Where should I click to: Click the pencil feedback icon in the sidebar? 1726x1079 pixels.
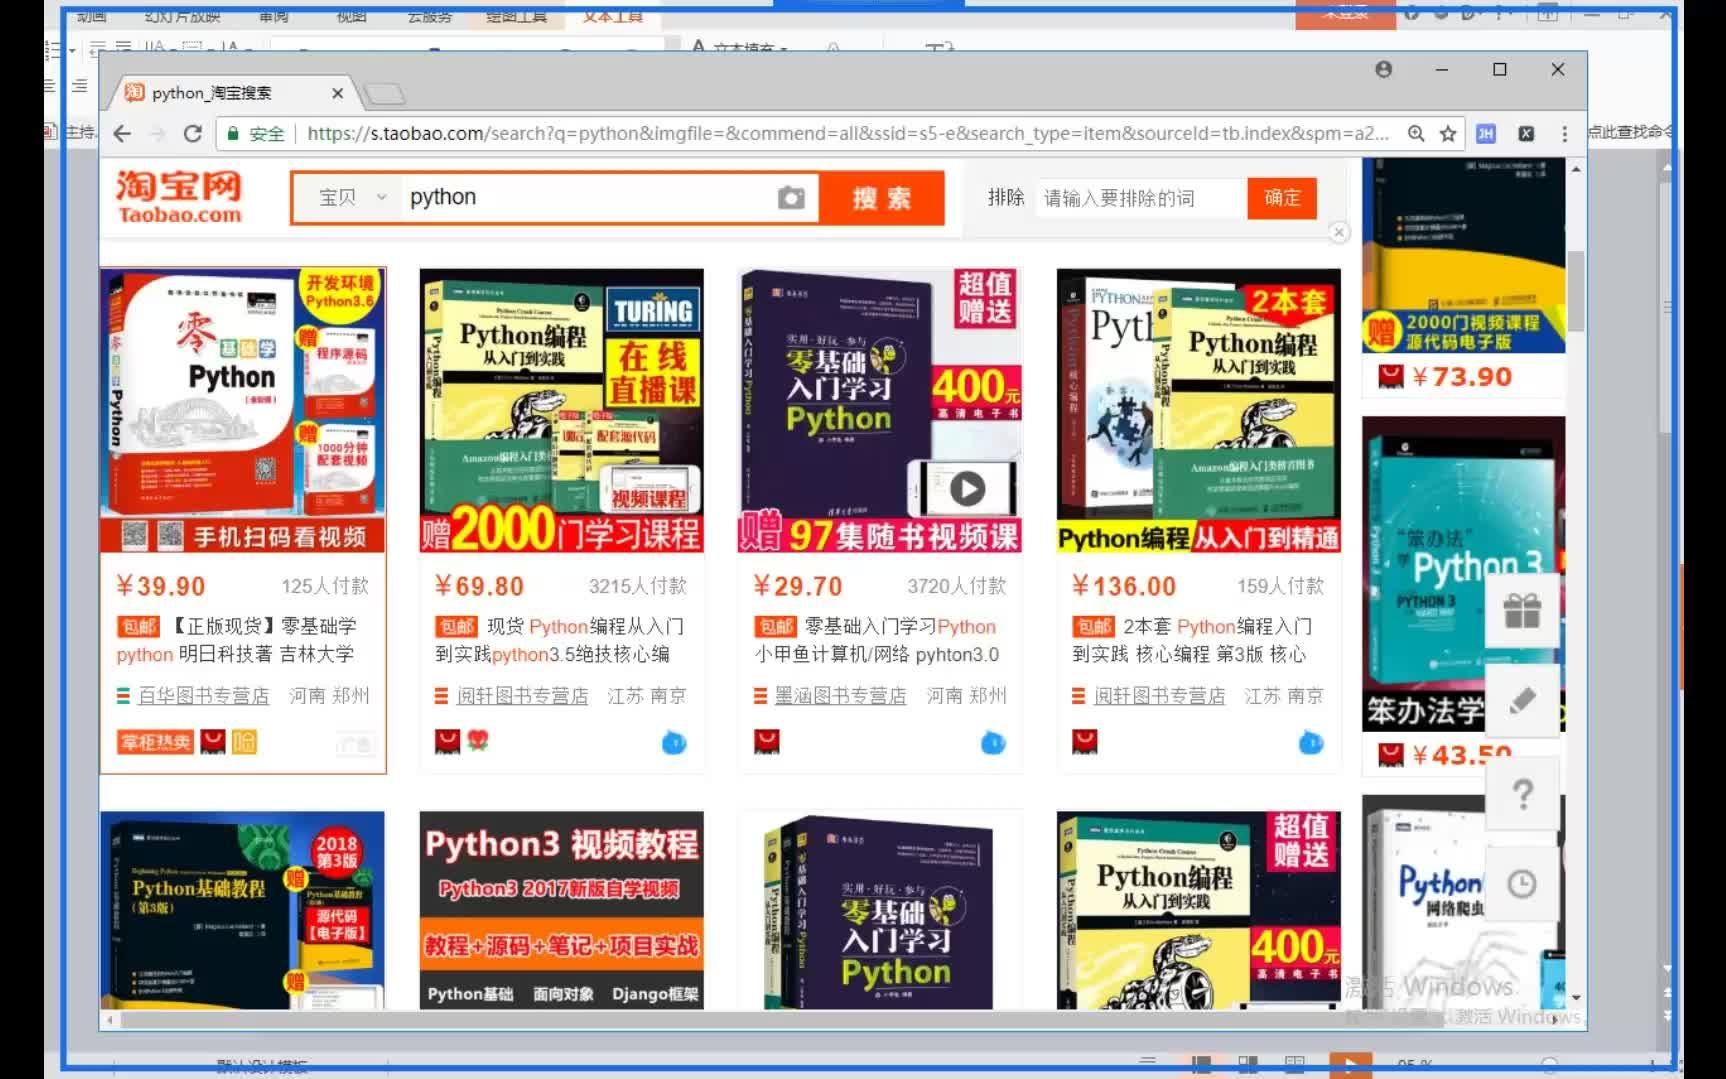(1522, 700)
